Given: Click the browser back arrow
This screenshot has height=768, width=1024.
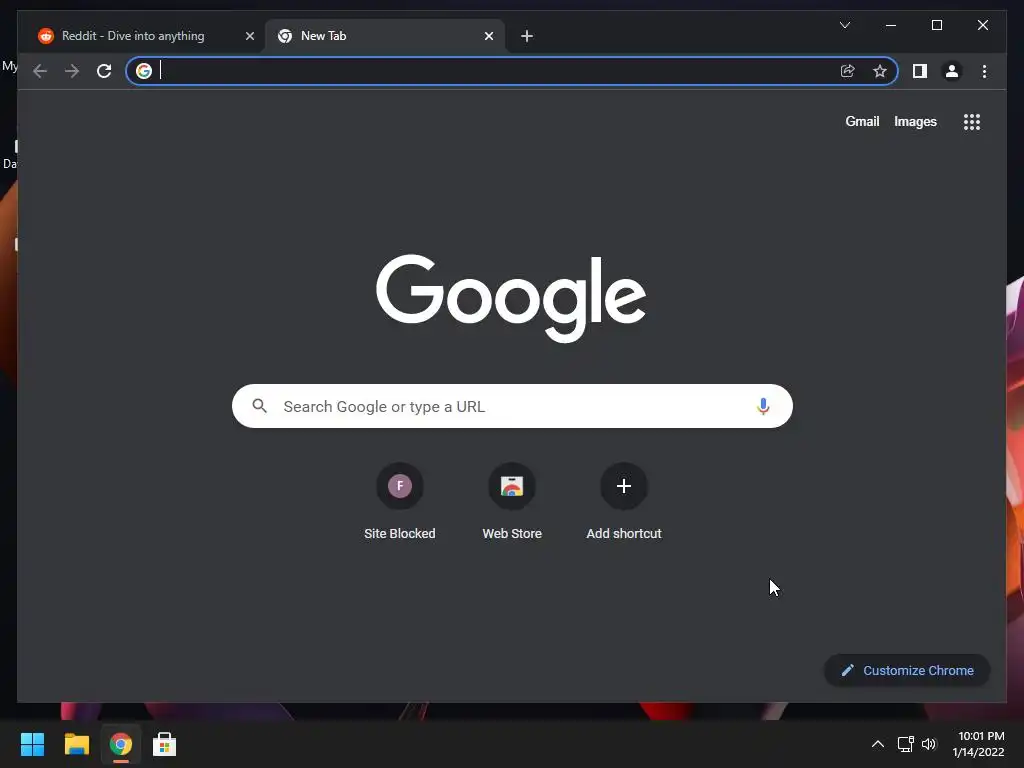Looking at the screenshot, I should pos(40,71).
